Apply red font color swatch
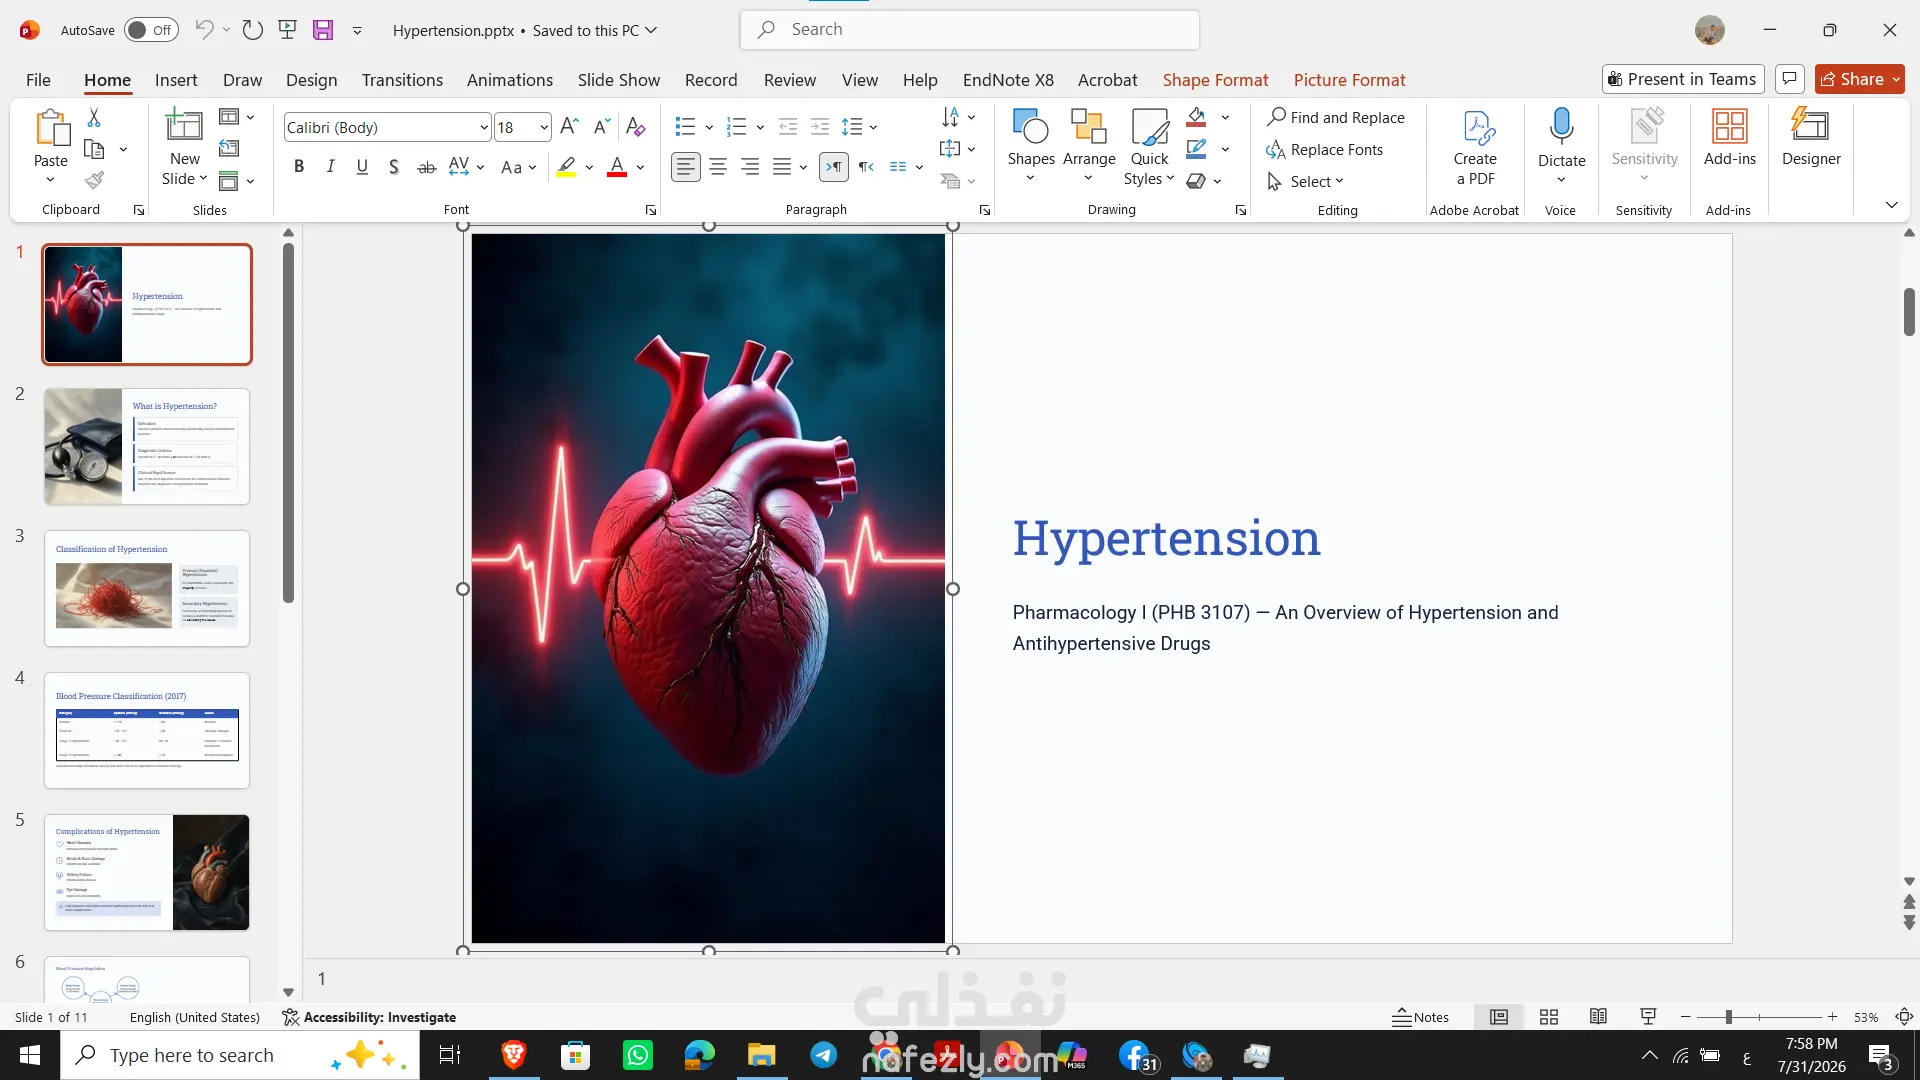The width and height of the screenshot is (1920, 1080). click(x=617, y=167)
